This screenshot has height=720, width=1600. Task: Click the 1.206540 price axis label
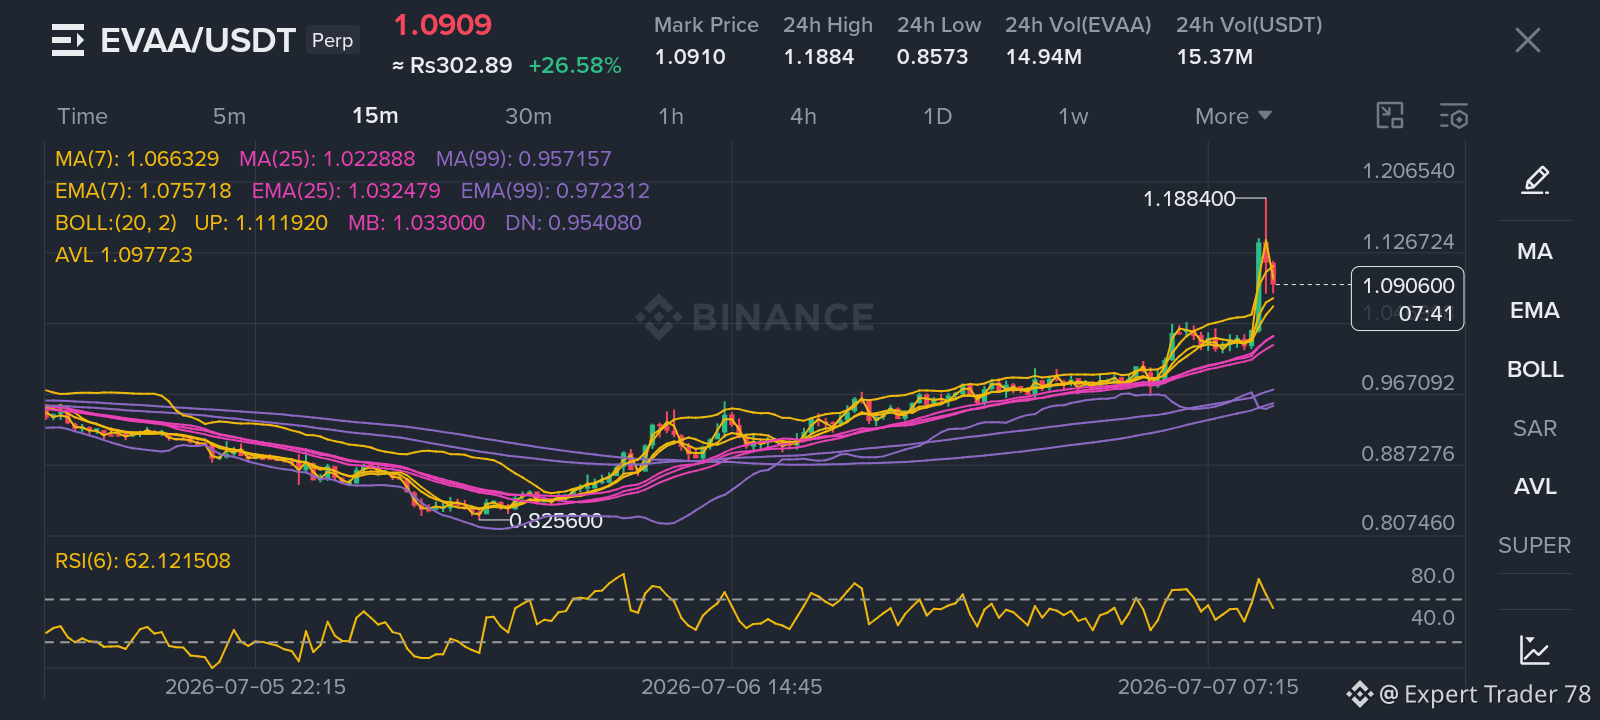tap(1408, 171)
